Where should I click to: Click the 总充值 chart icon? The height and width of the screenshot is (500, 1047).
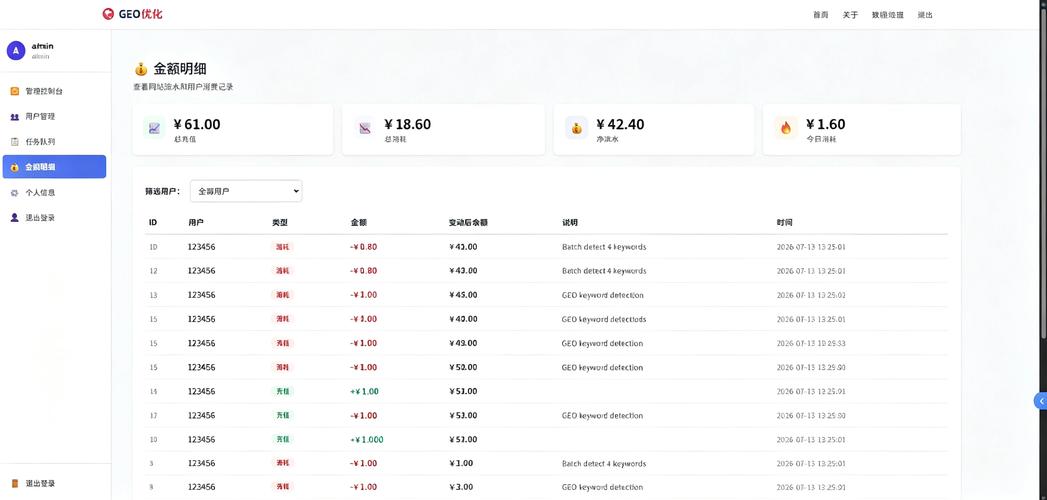154,128
